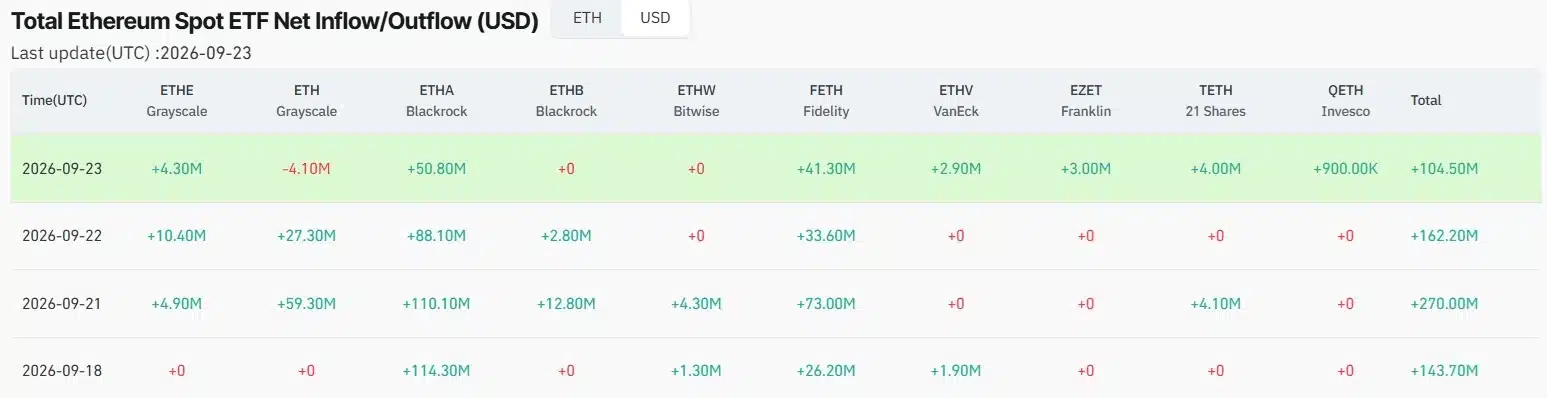This screenshot has width=1547, height=398.
Task: Click the +104.50M total value
Action: [1444, 168]
